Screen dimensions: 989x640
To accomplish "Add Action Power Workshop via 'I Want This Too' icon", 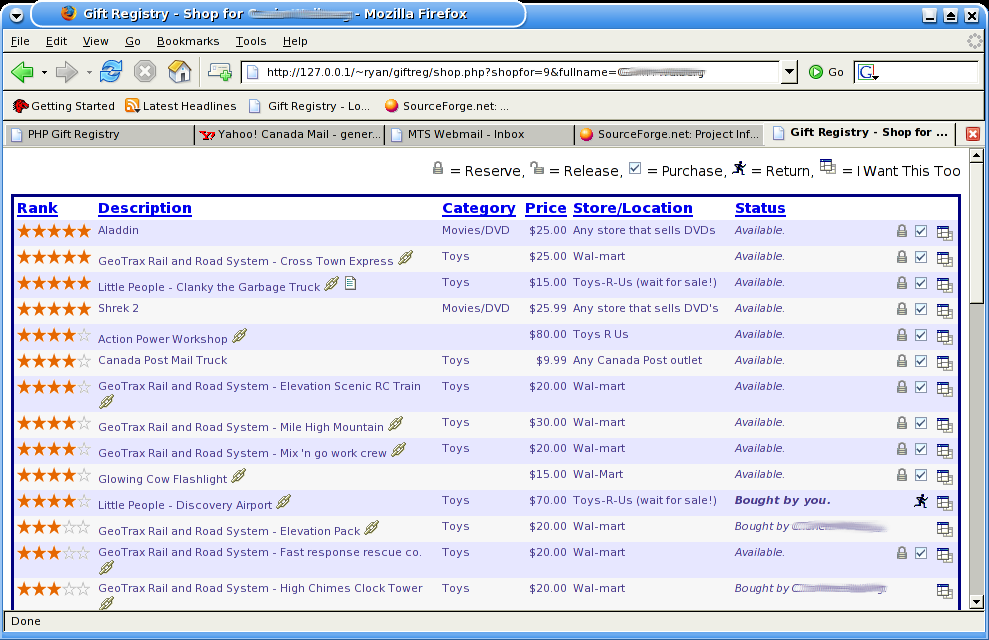I will [944, 337].
